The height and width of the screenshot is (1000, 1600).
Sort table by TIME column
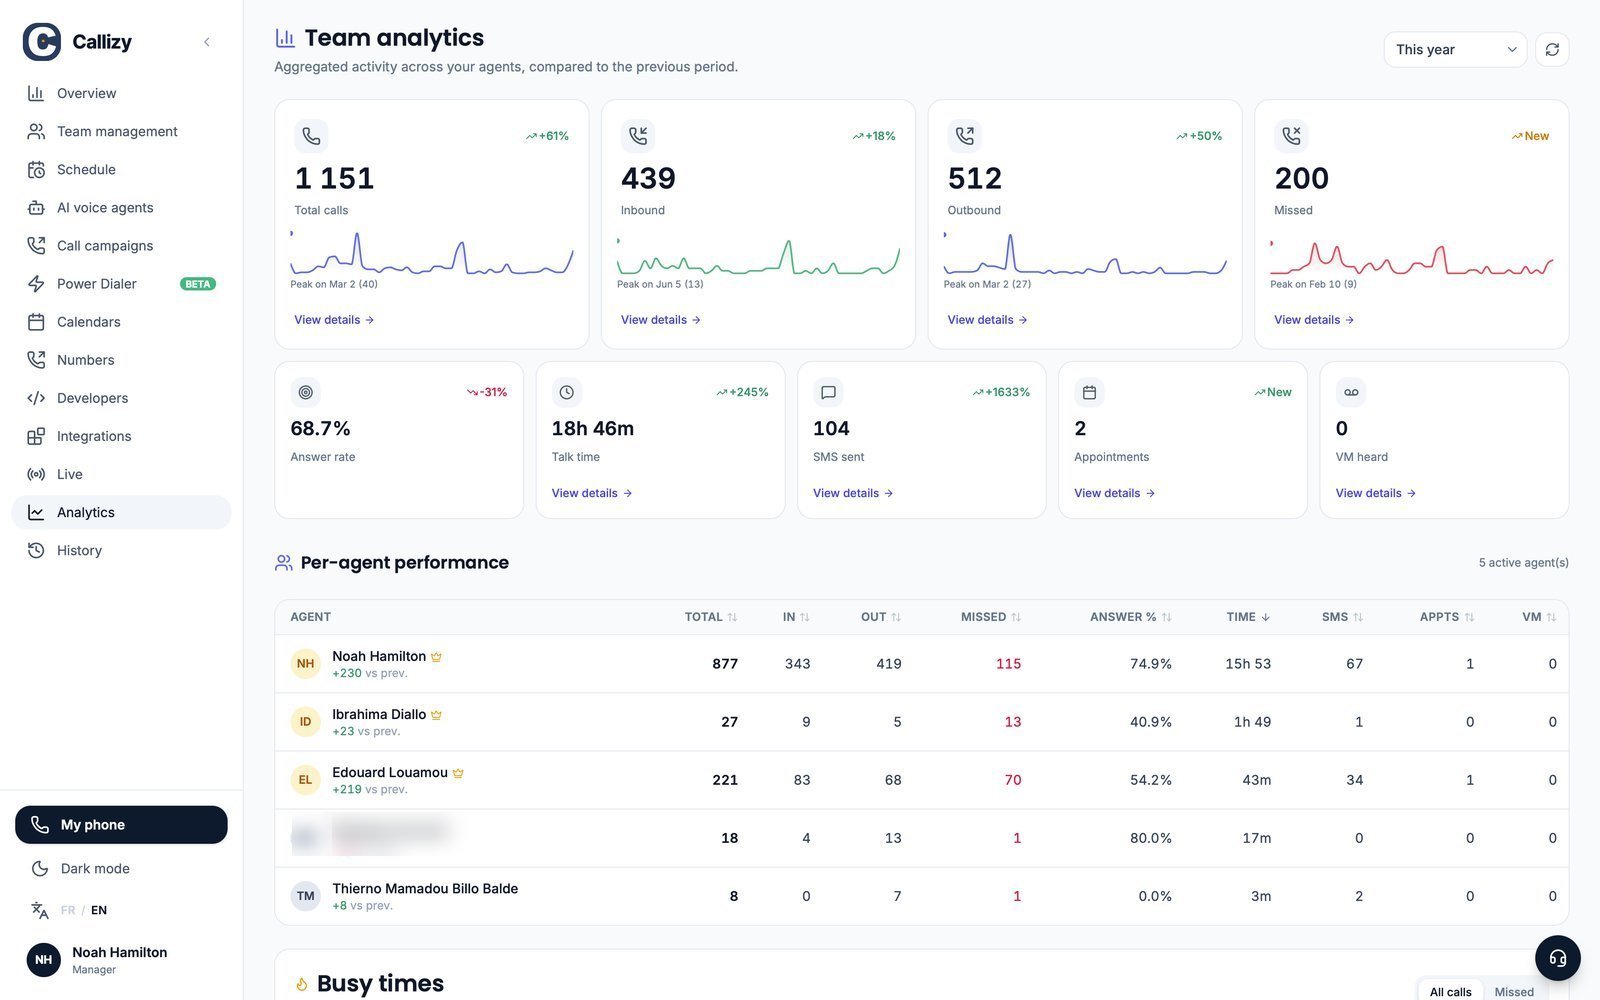[1248, 617]
